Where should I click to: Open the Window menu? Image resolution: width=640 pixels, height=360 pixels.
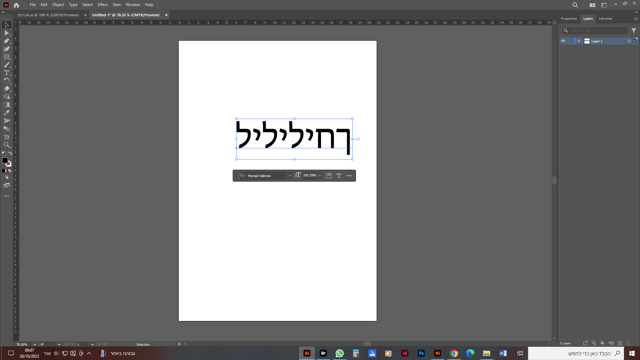[x=133, y=5]
